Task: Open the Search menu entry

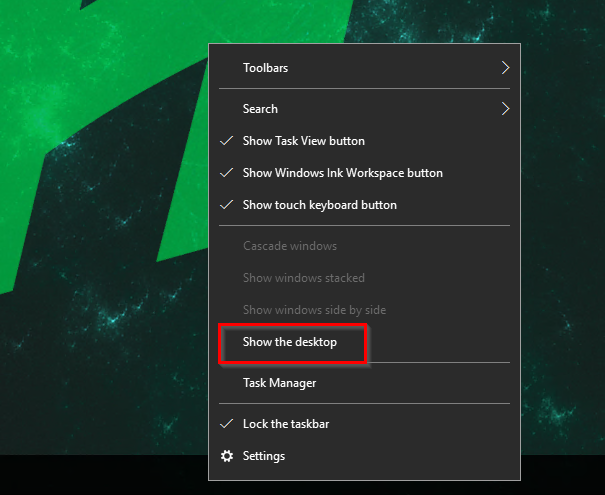Action: coord(260,108)
